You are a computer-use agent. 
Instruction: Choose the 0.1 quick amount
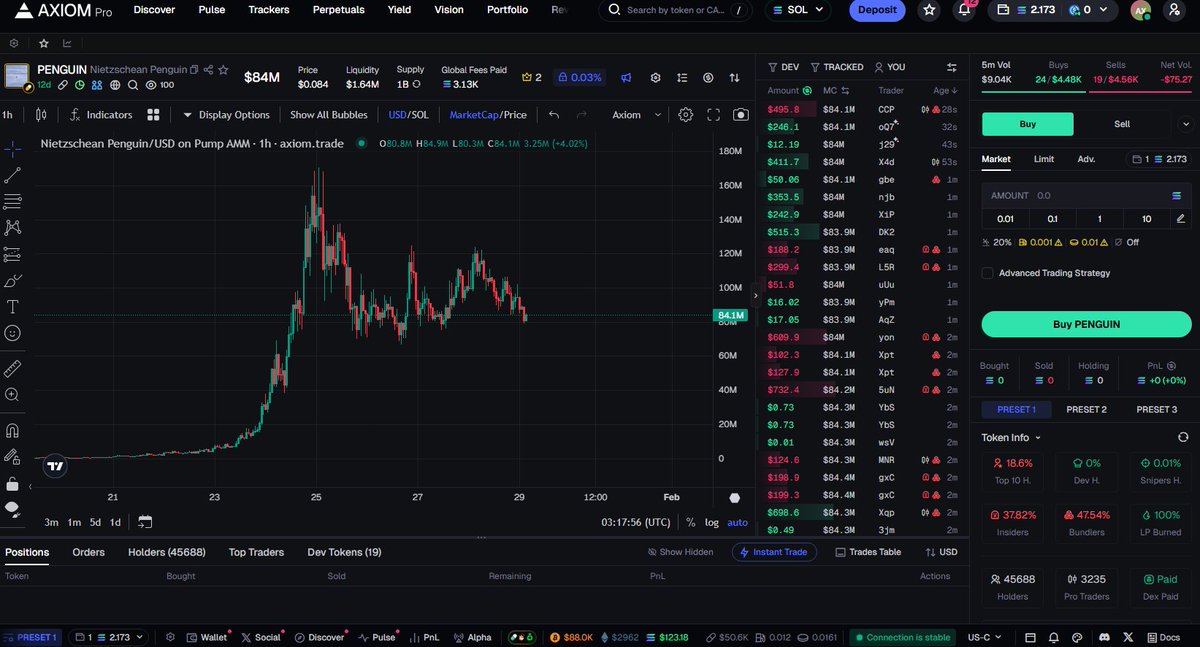click(x=1052, y=219)
